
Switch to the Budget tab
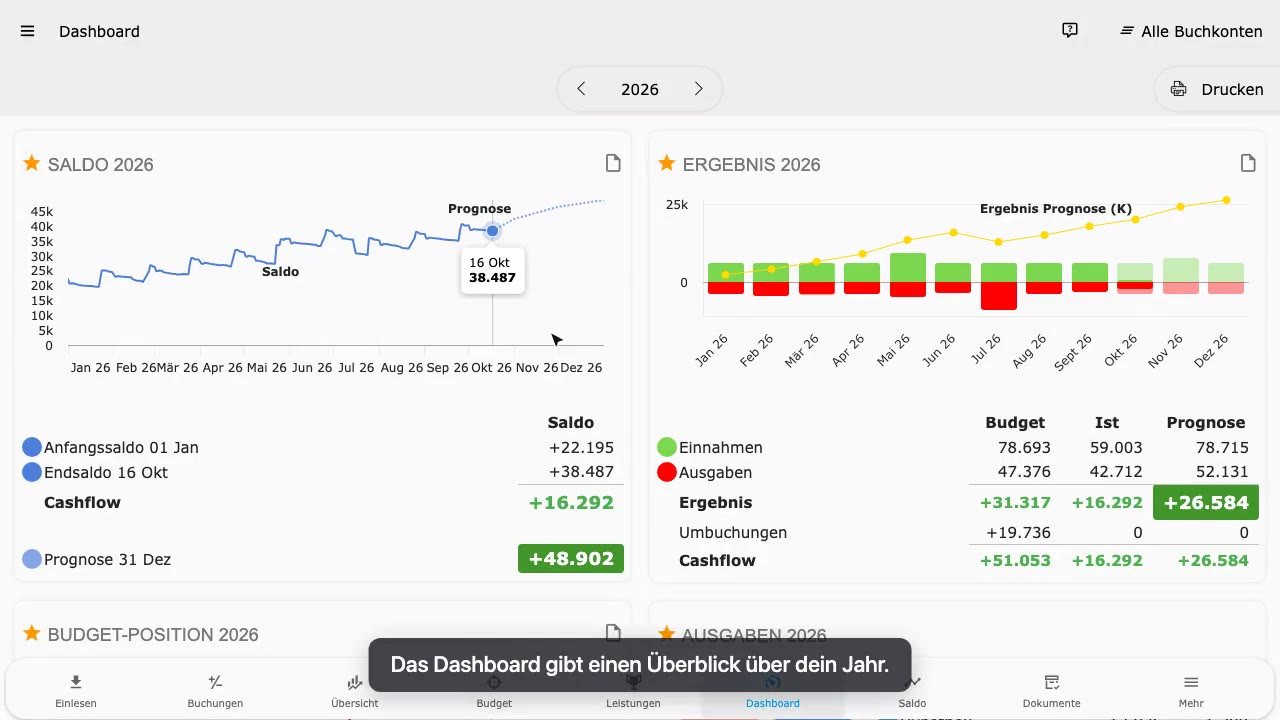(x=494, y=689)
